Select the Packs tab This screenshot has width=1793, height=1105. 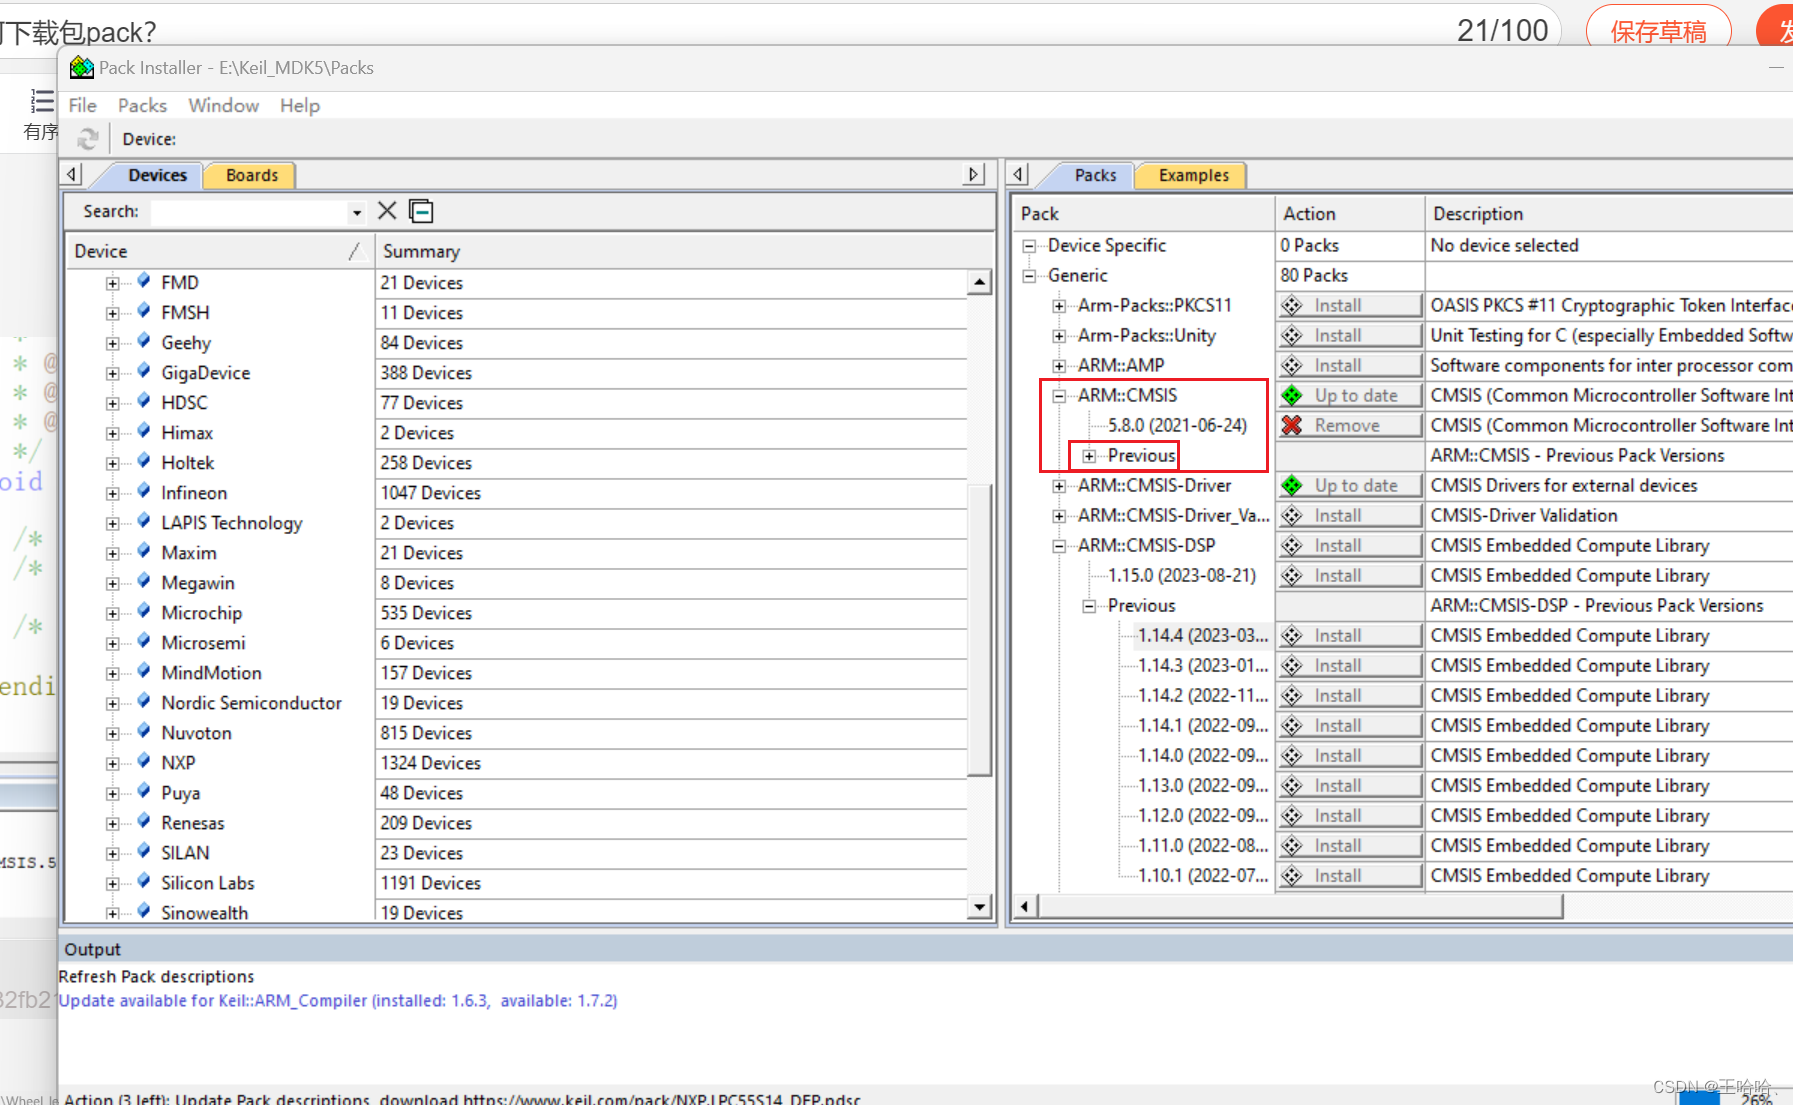pyautogui.click(x=1095, y=175)
